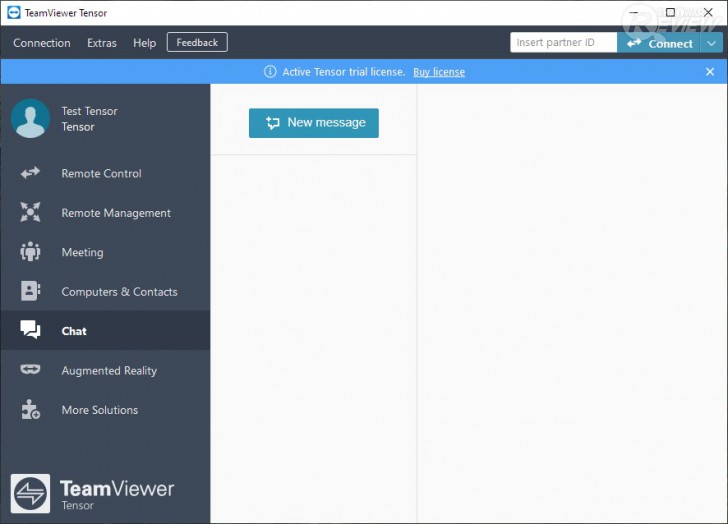
Task: Open the Augmented Reality glasses icon
Action: 30,369
